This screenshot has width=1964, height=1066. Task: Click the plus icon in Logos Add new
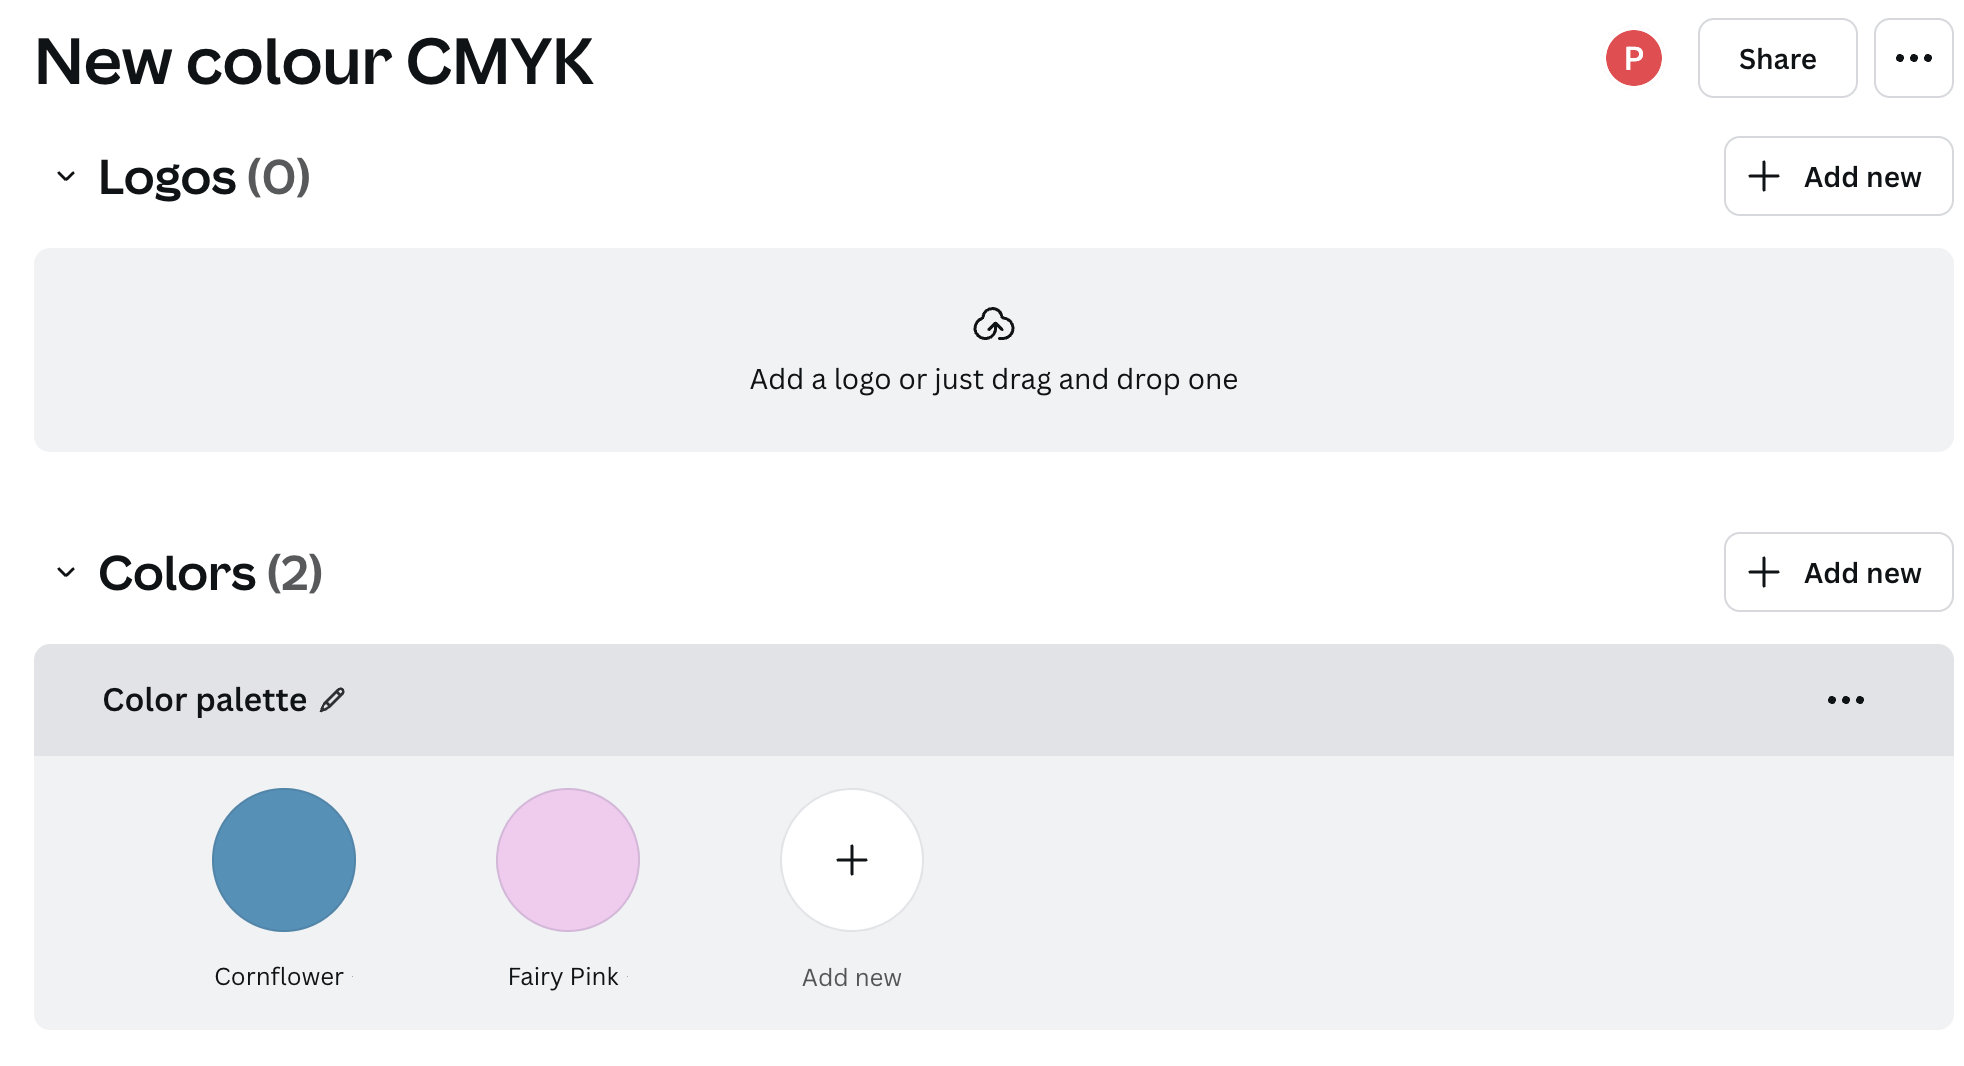1763,176
